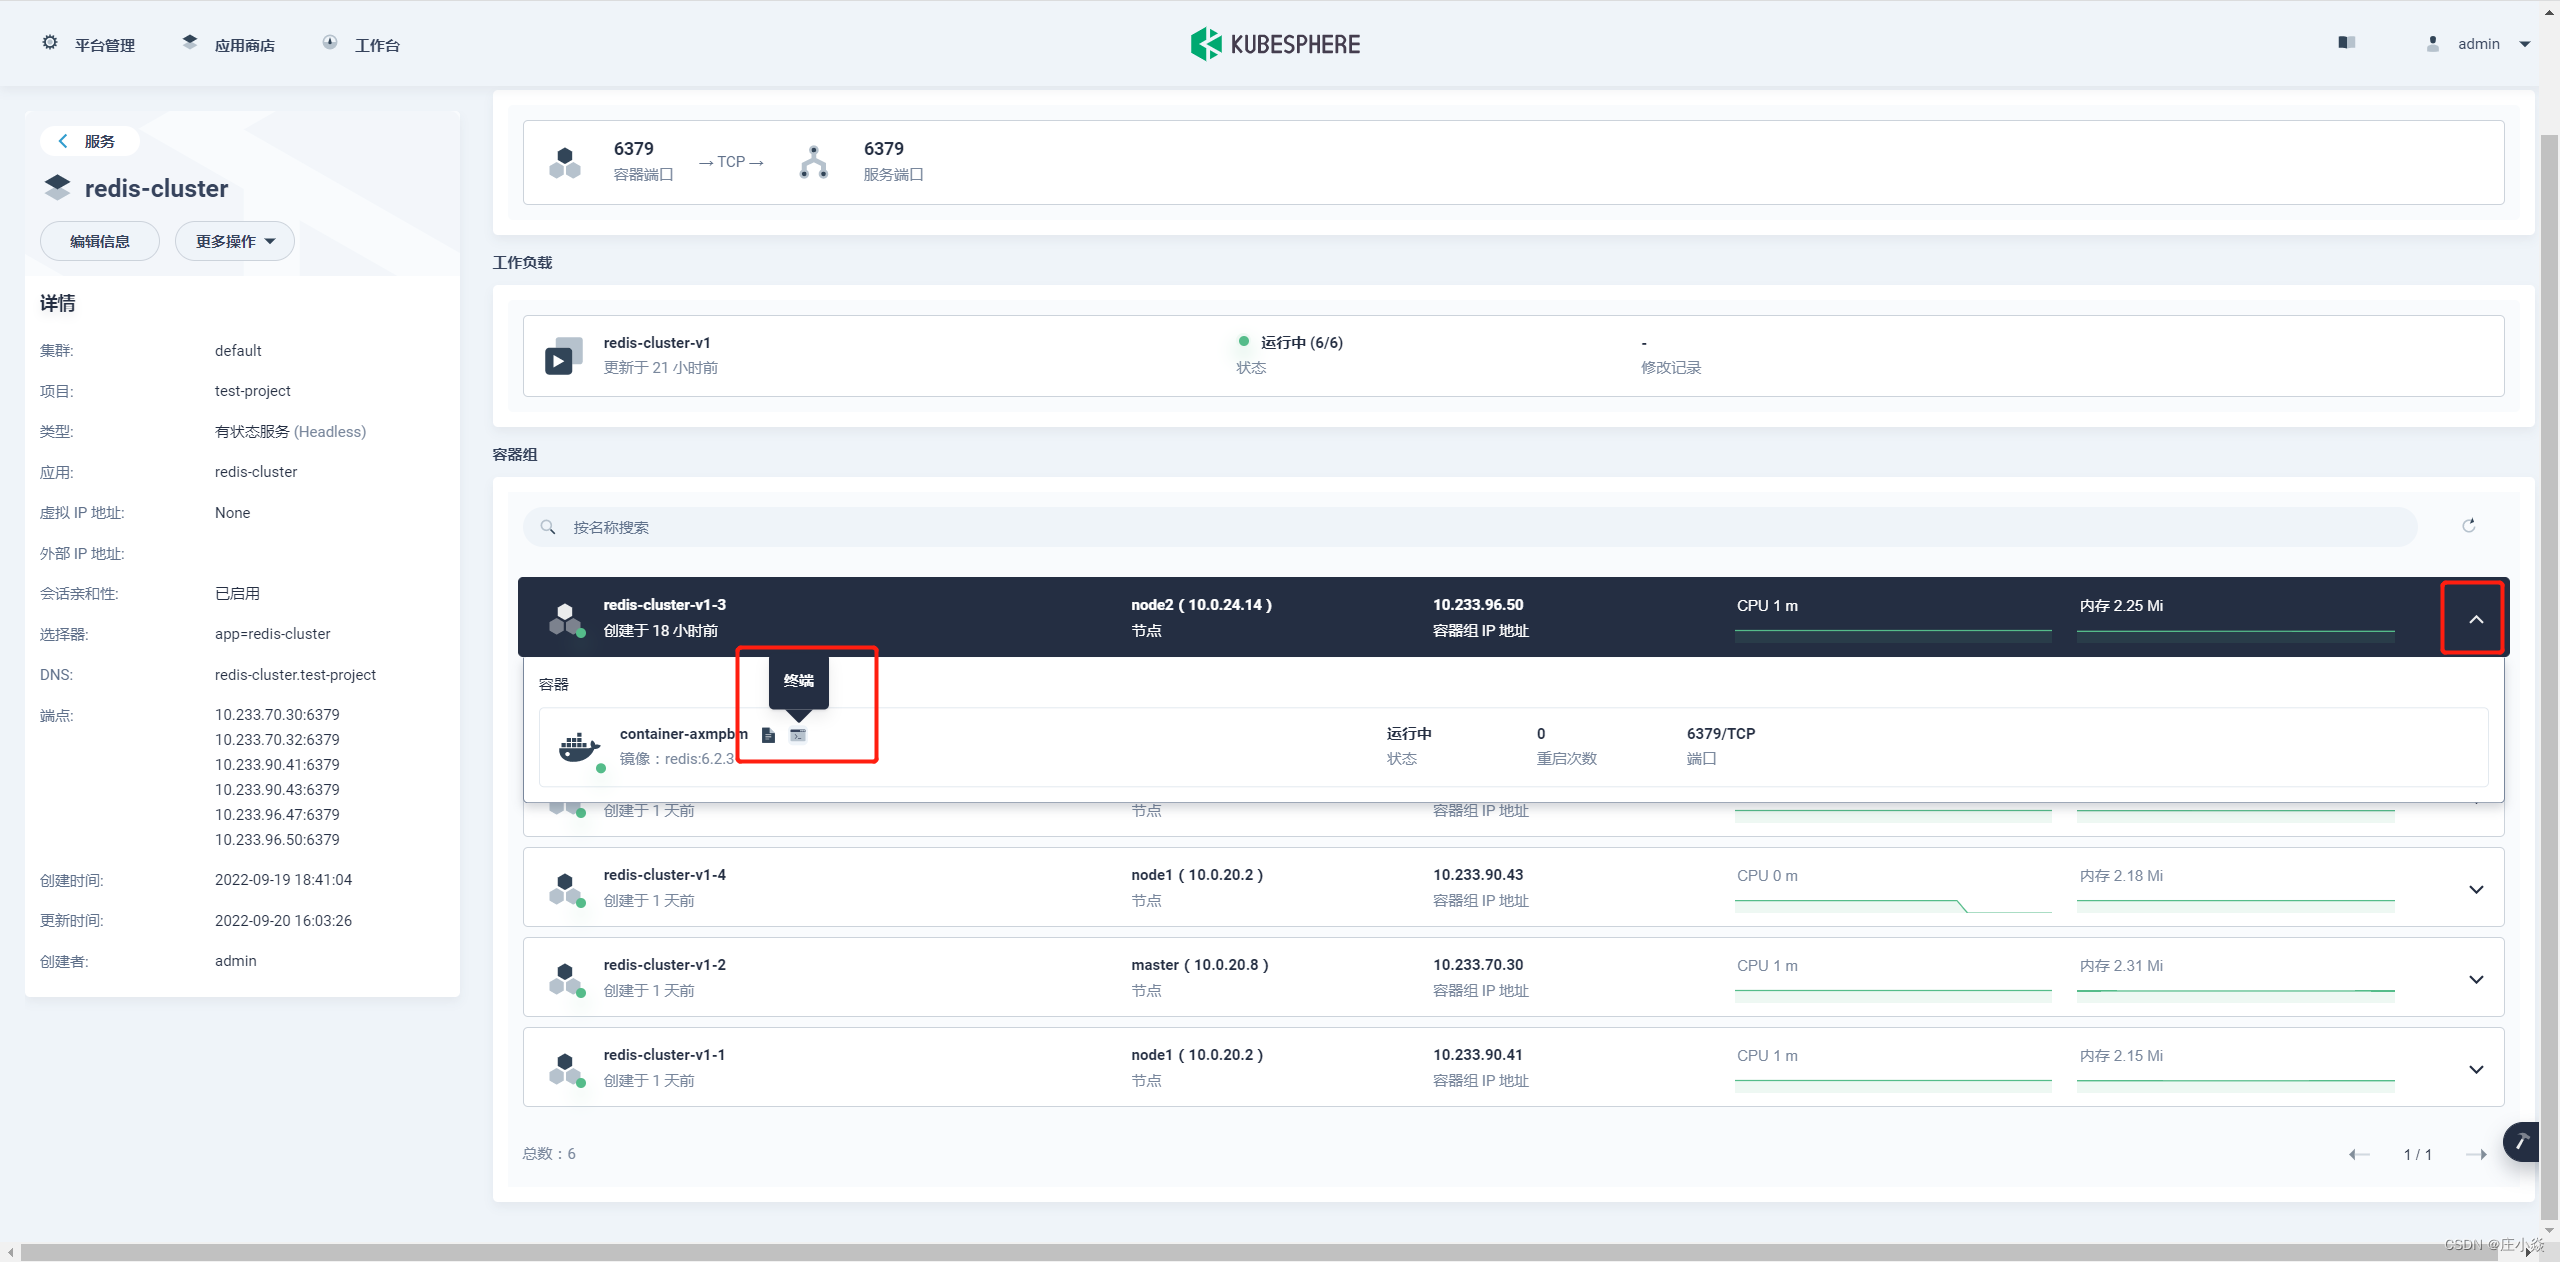Open the admin user dropdown
Viewport: 2560px width, 1262px height.
point(2480,44)
